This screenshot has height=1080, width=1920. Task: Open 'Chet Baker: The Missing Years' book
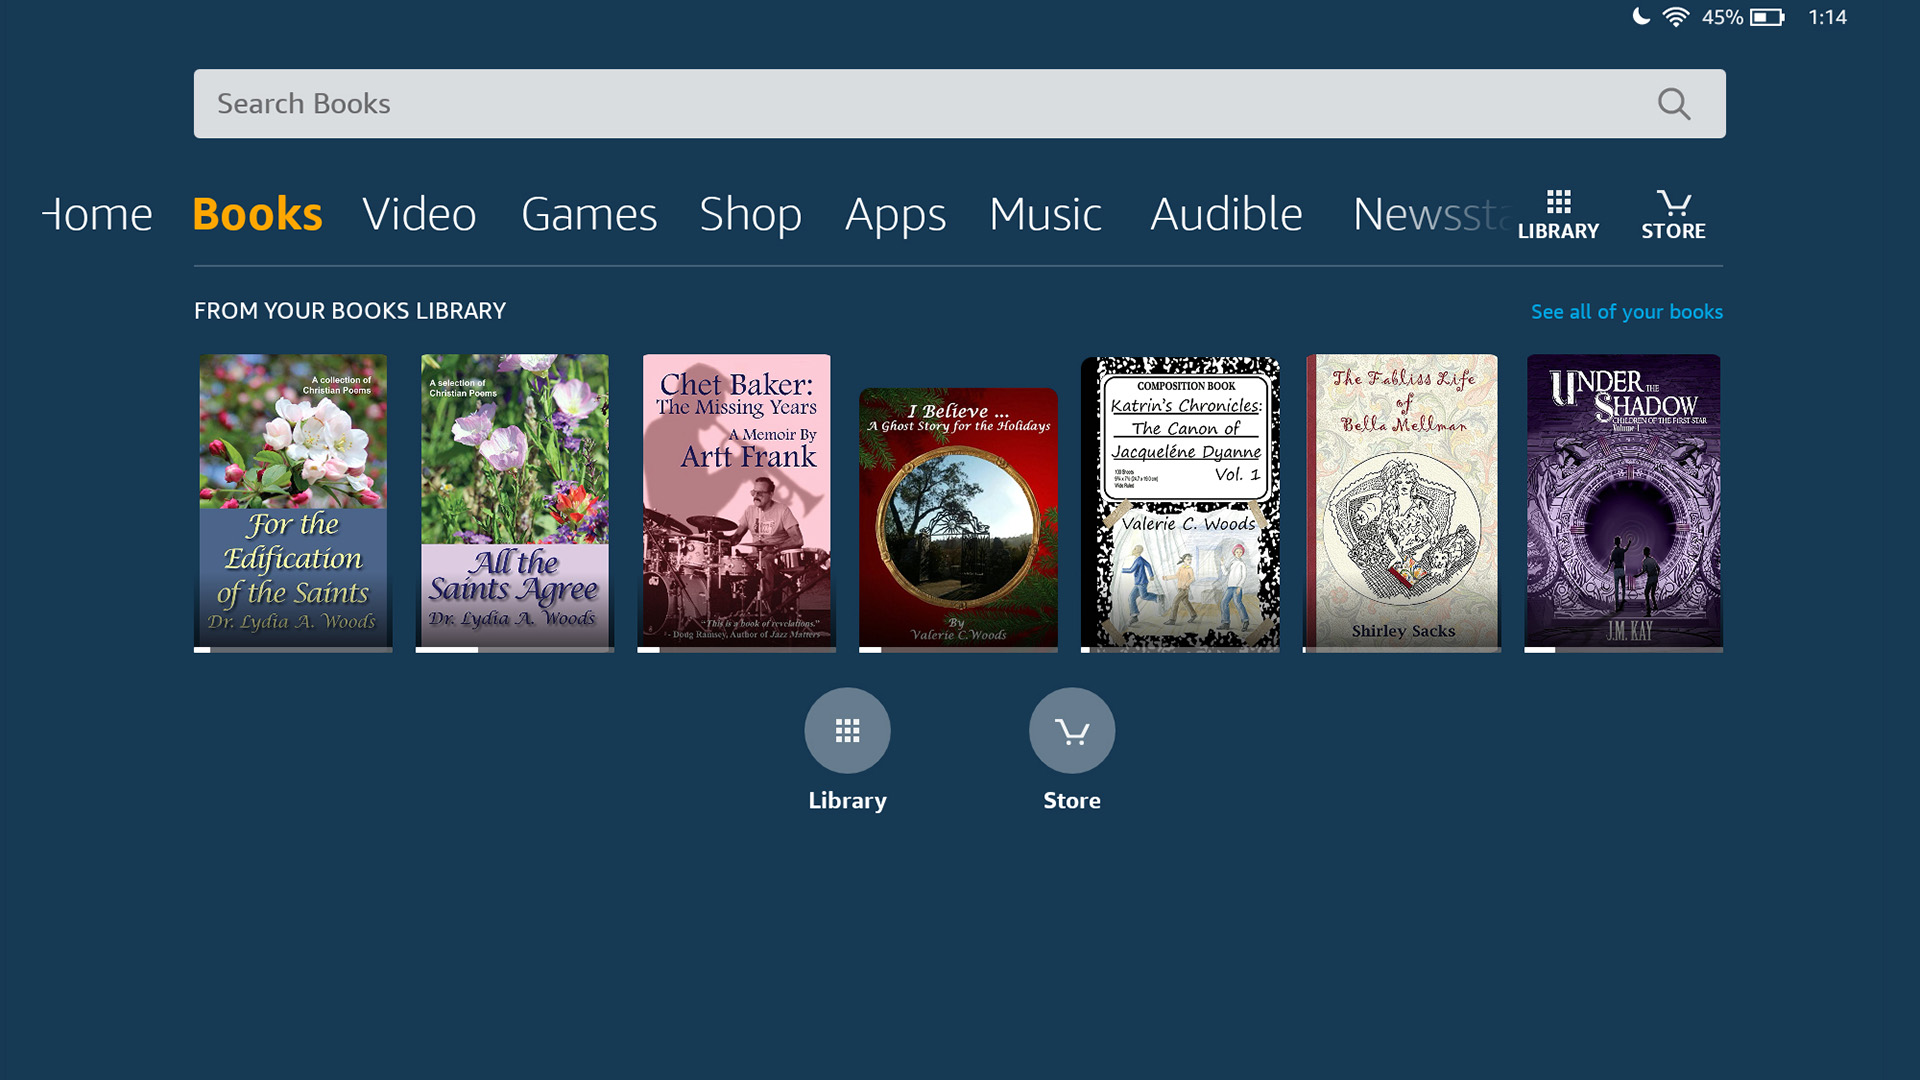coord(737,503)
